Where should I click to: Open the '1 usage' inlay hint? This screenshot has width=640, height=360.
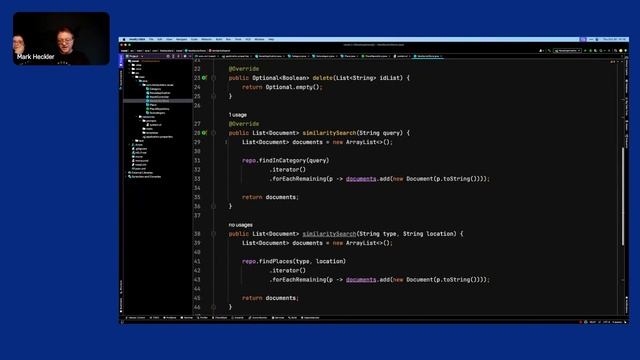click(238, 115)
